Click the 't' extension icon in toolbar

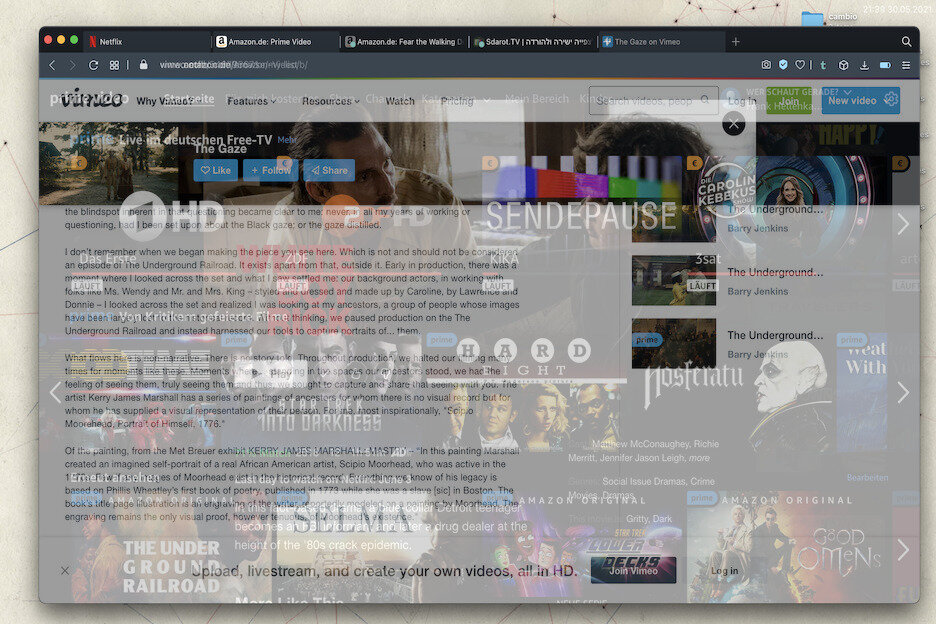[823, 65]
